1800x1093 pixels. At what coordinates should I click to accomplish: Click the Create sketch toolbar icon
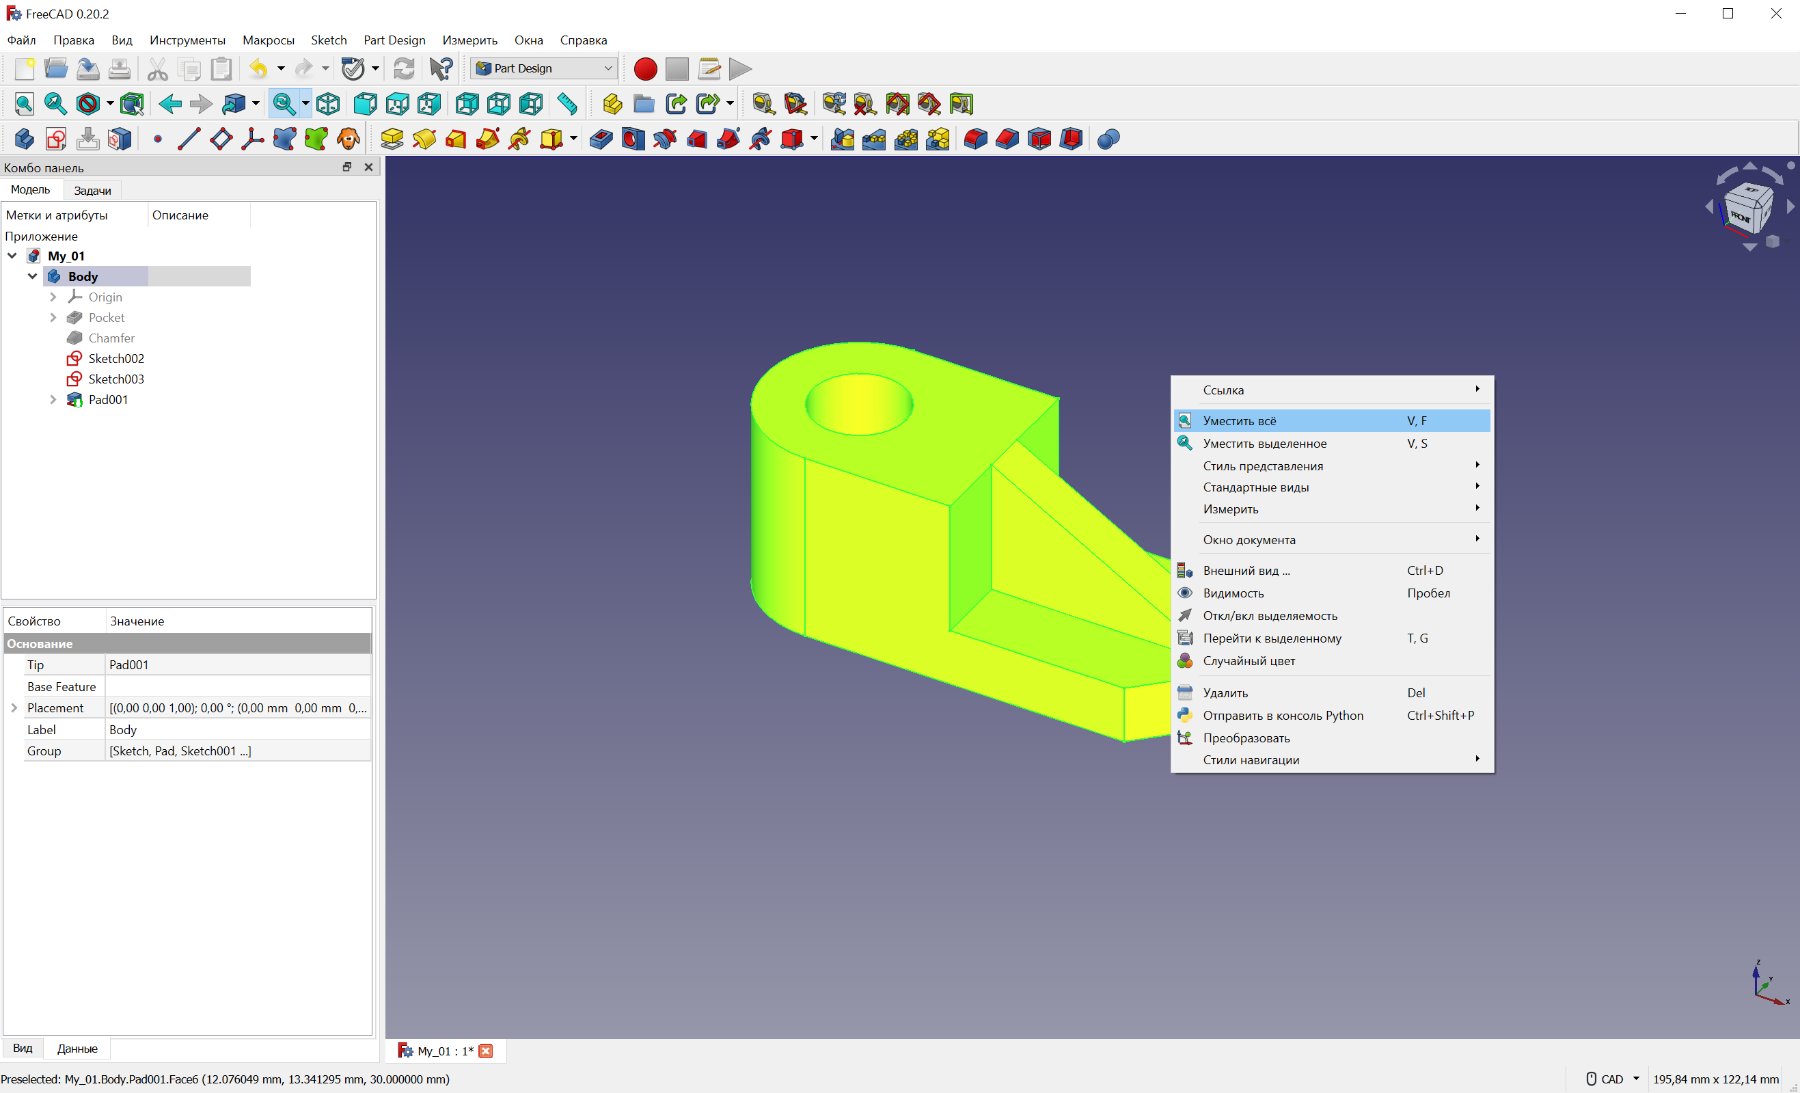[56, 139]
